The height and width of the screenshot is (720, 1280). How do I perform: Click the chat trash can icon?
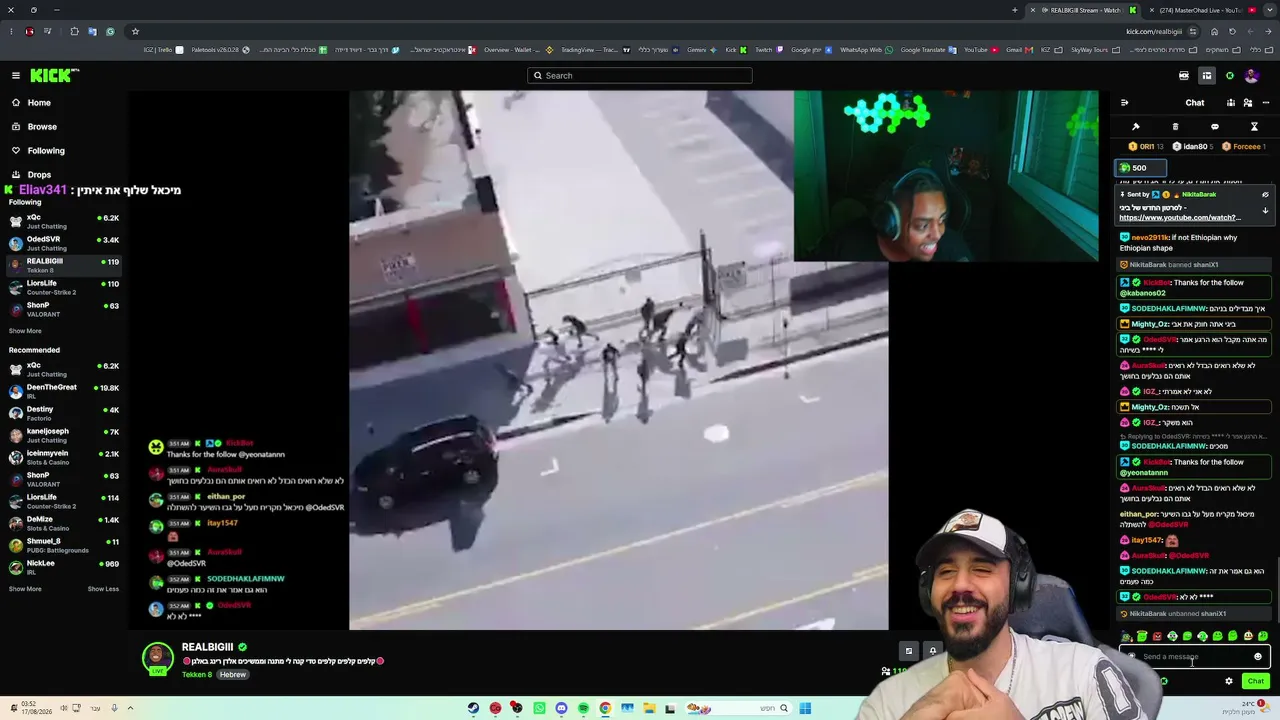pyautogui.click(x=1175, y=127)
